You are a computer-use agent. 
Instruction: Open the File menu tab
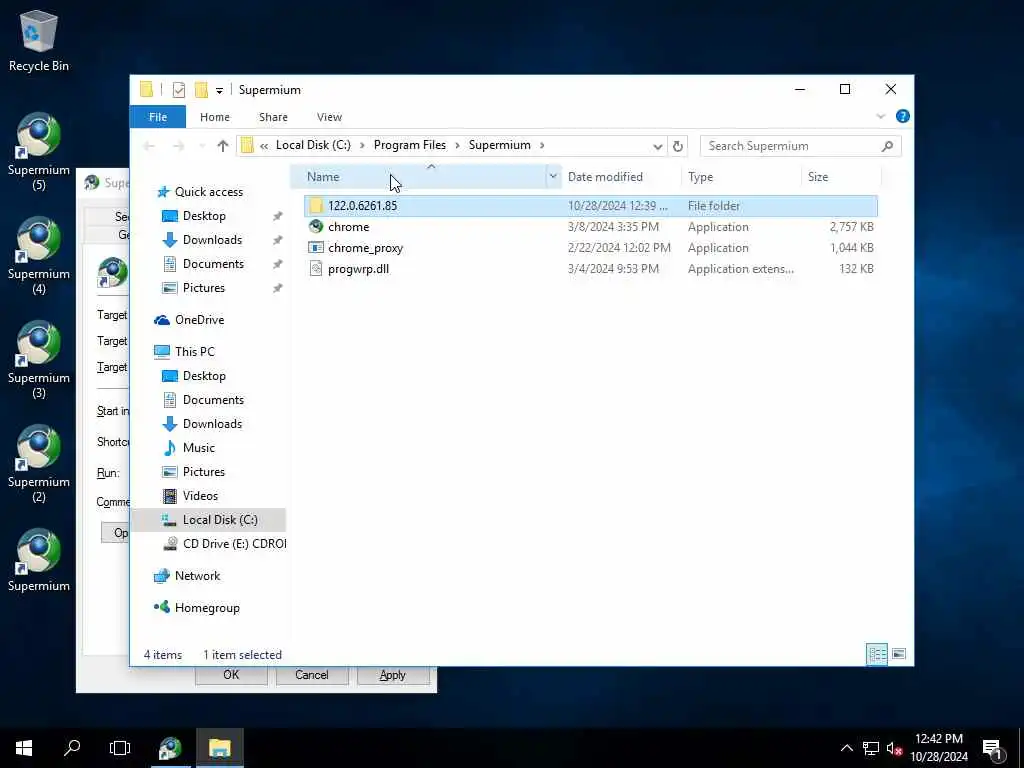pos(158,117)
